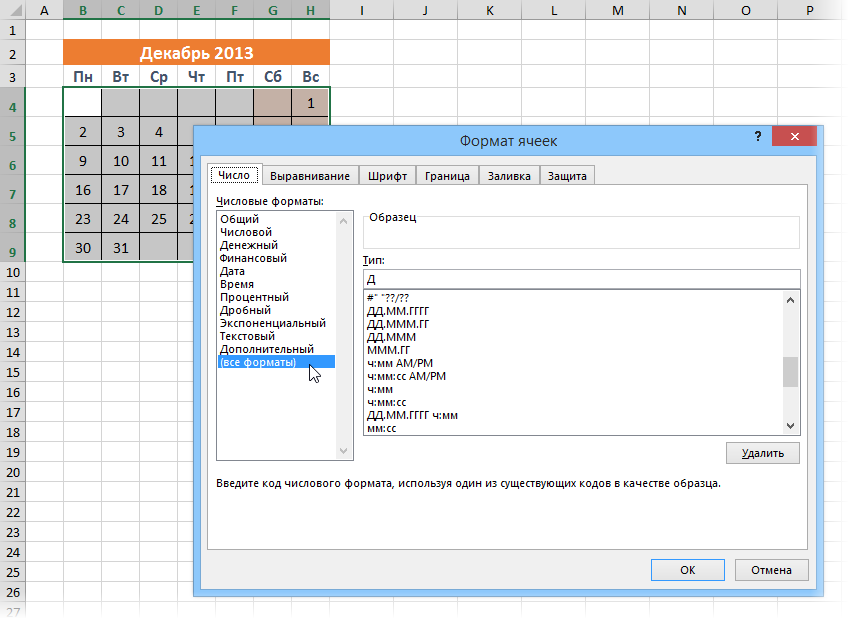Click the category list scroll down arrow
The width and height of the screenshot is (849, 619).
(x=345, y=452)
